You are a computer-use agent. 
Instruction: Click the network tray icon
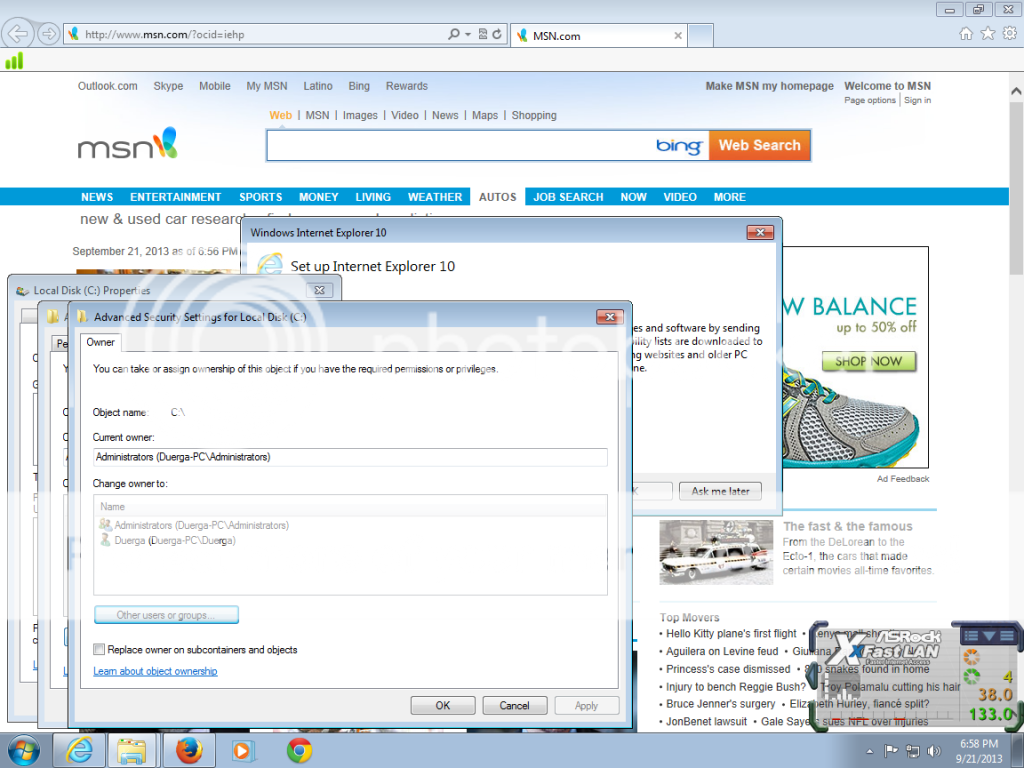coord(913,752)
